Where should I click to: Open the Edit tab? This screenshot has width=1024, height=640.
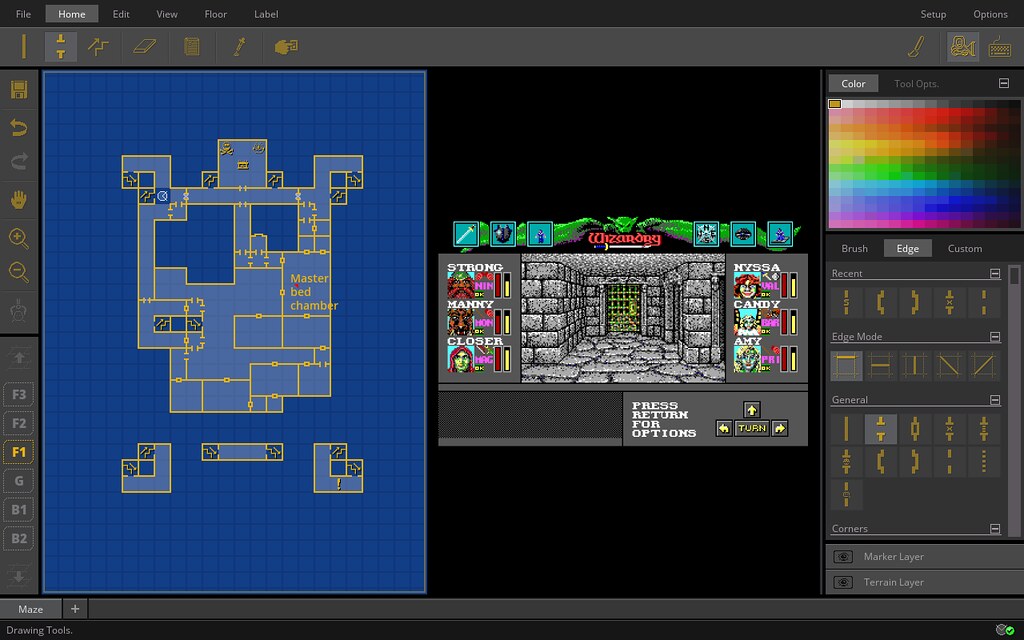121,14
